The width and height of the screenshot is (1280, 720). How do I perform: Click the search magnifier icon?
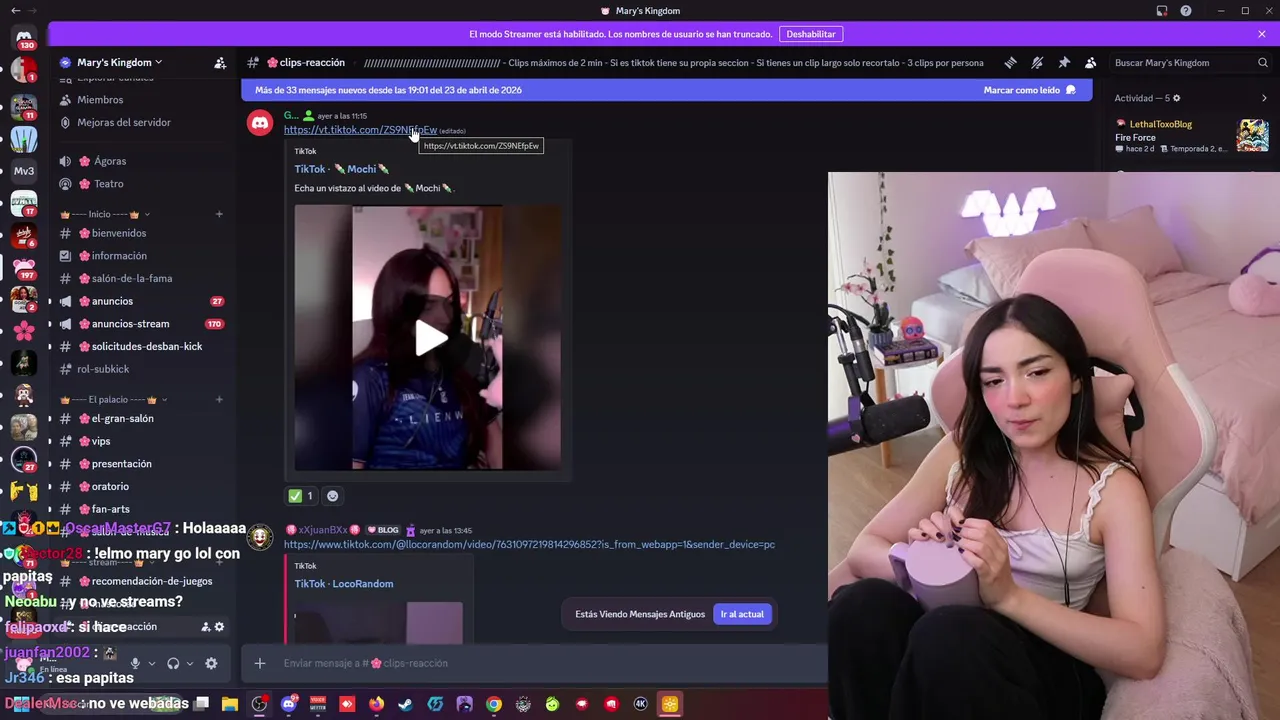tap(1263, 62)
